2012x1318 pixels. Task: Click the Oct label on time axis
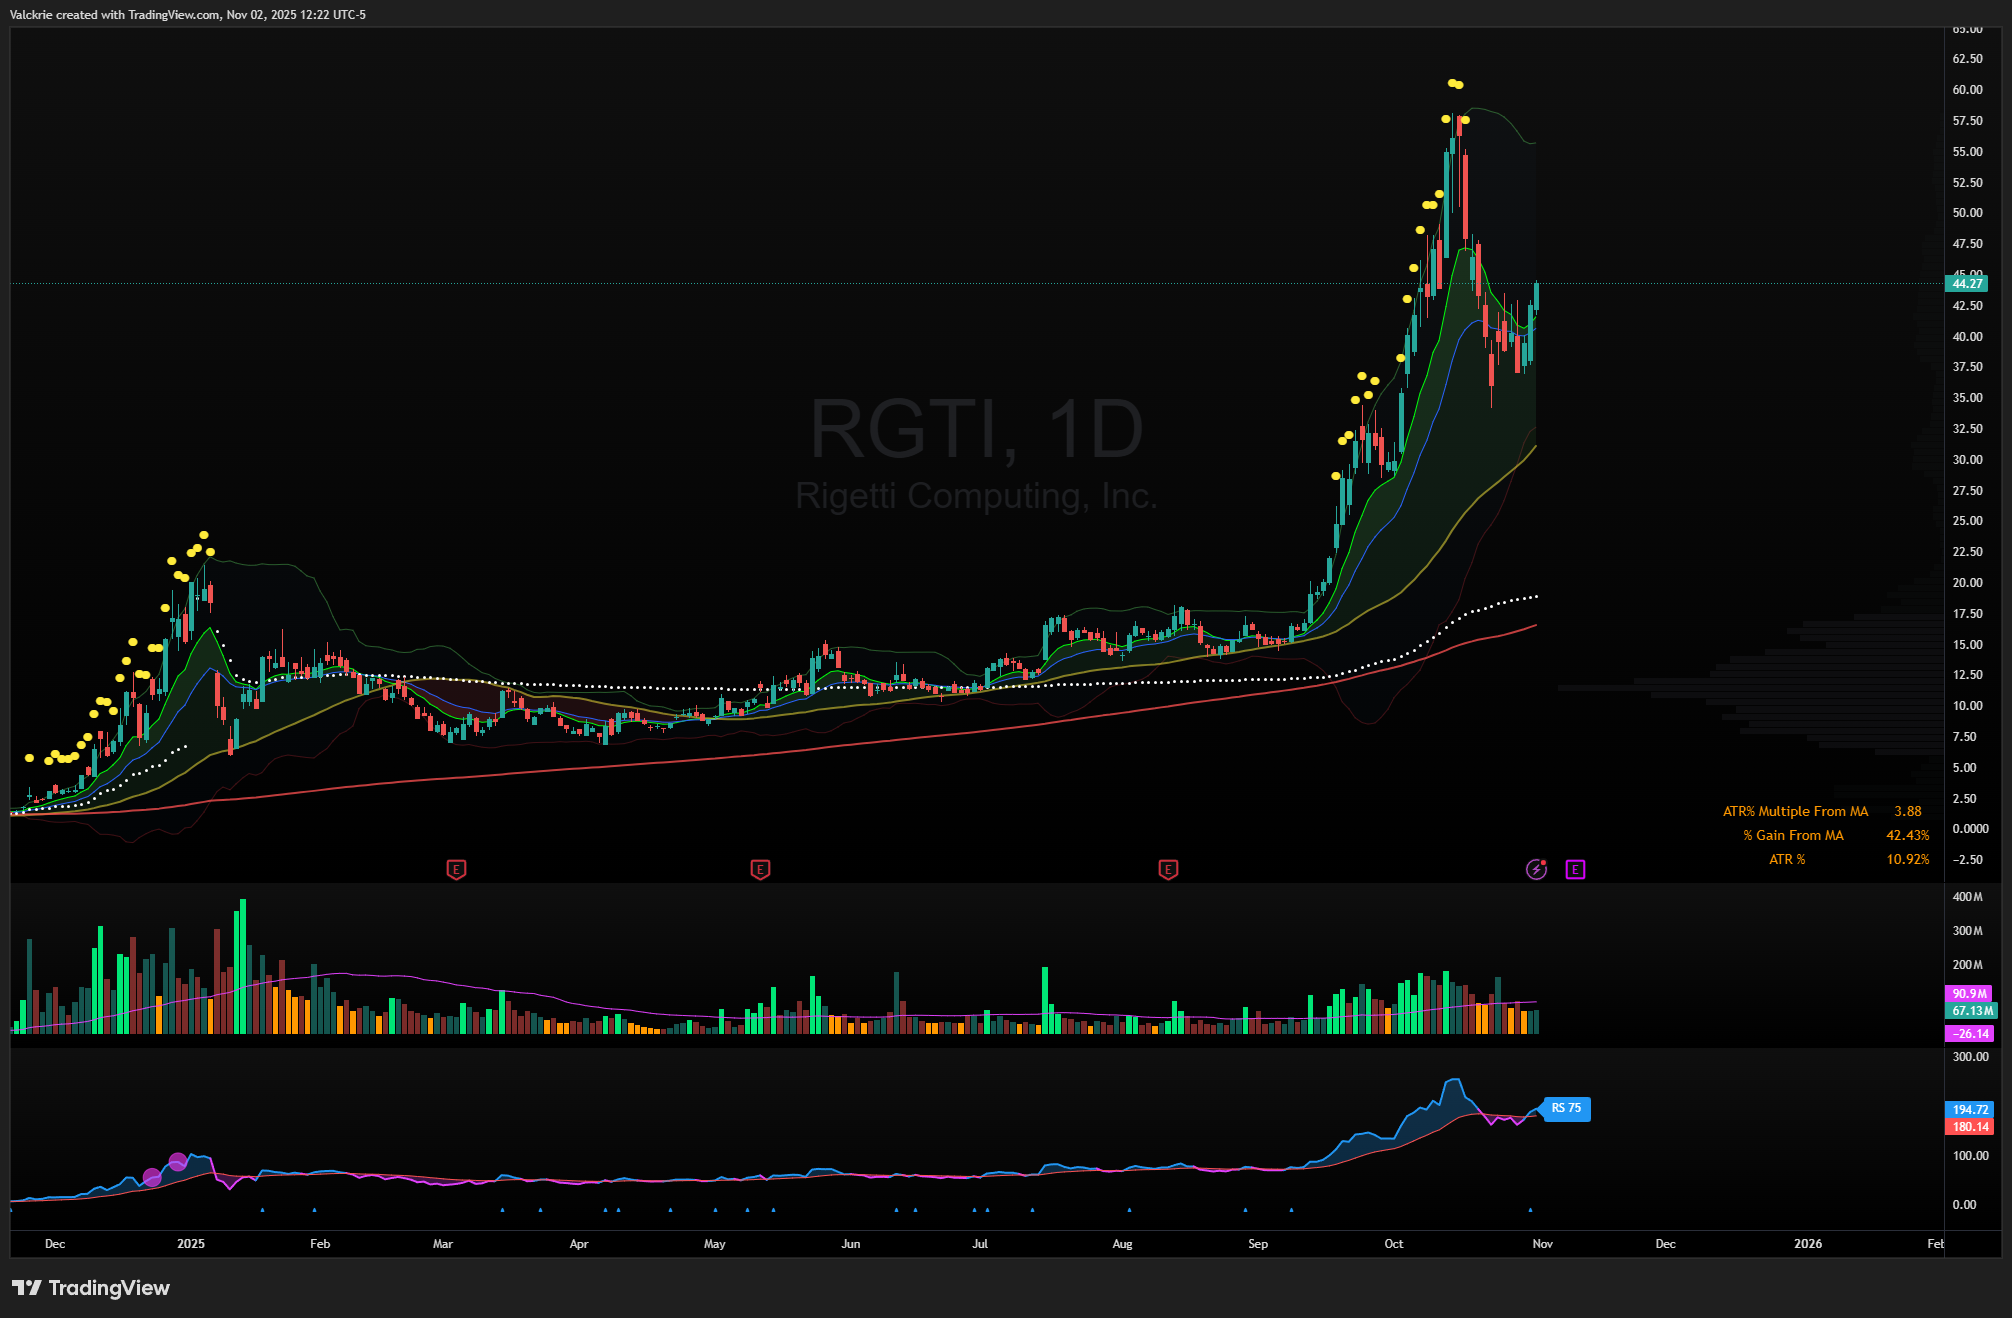pos(1393,1244)
